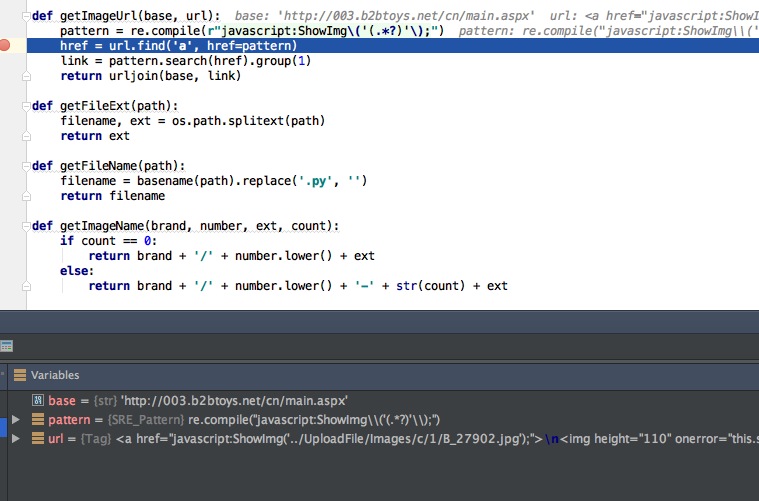Click the def getFileExt(path) signature
This screenshot has width=759, height=501.
105,106
